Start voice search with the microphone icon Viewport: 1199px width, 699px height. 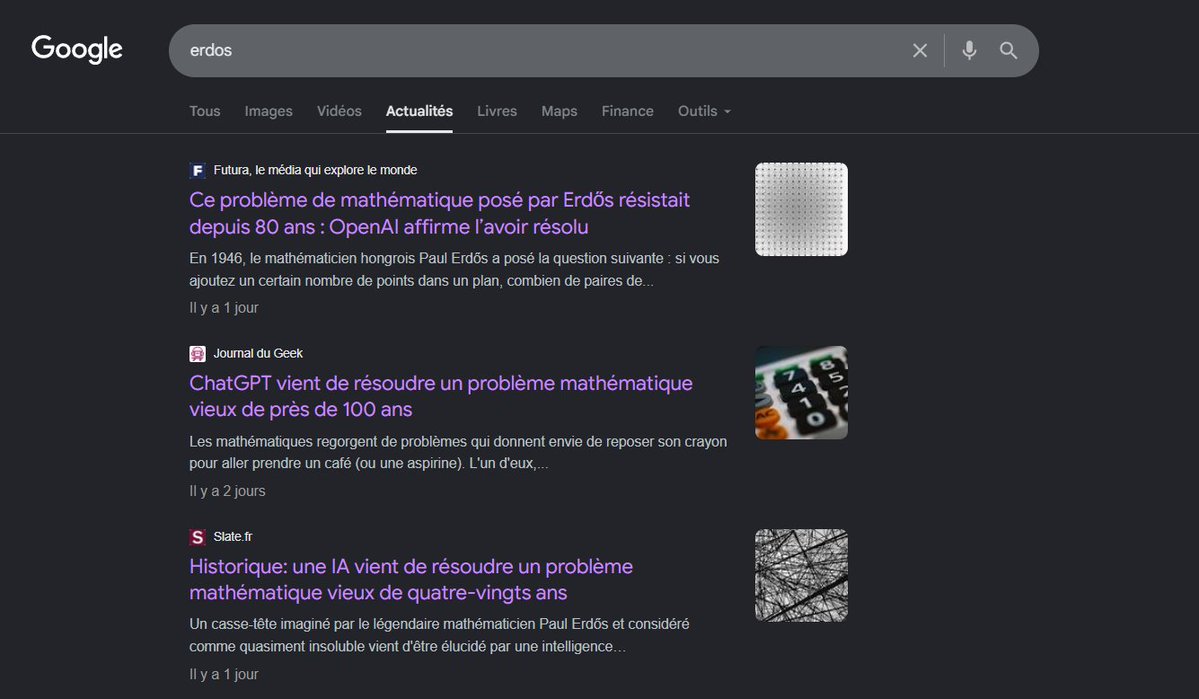click(x=969, y=50)
